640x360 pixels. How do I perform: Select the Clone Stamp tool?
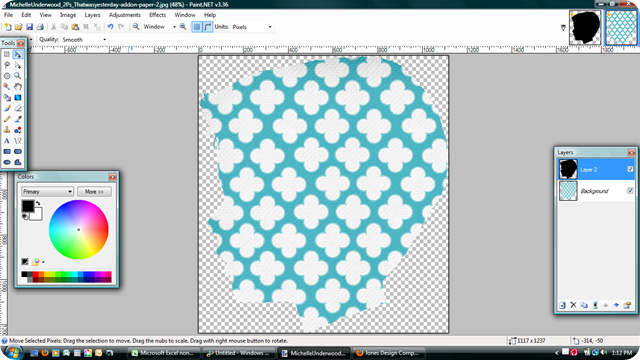click(7, 130)
